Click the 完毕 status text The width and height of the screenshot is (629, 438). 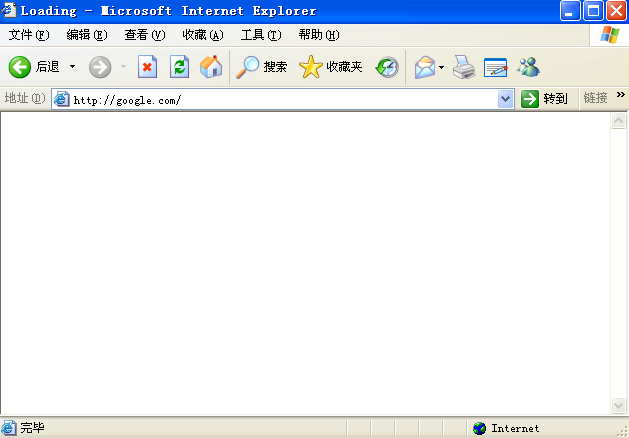(x=32, y=428)
